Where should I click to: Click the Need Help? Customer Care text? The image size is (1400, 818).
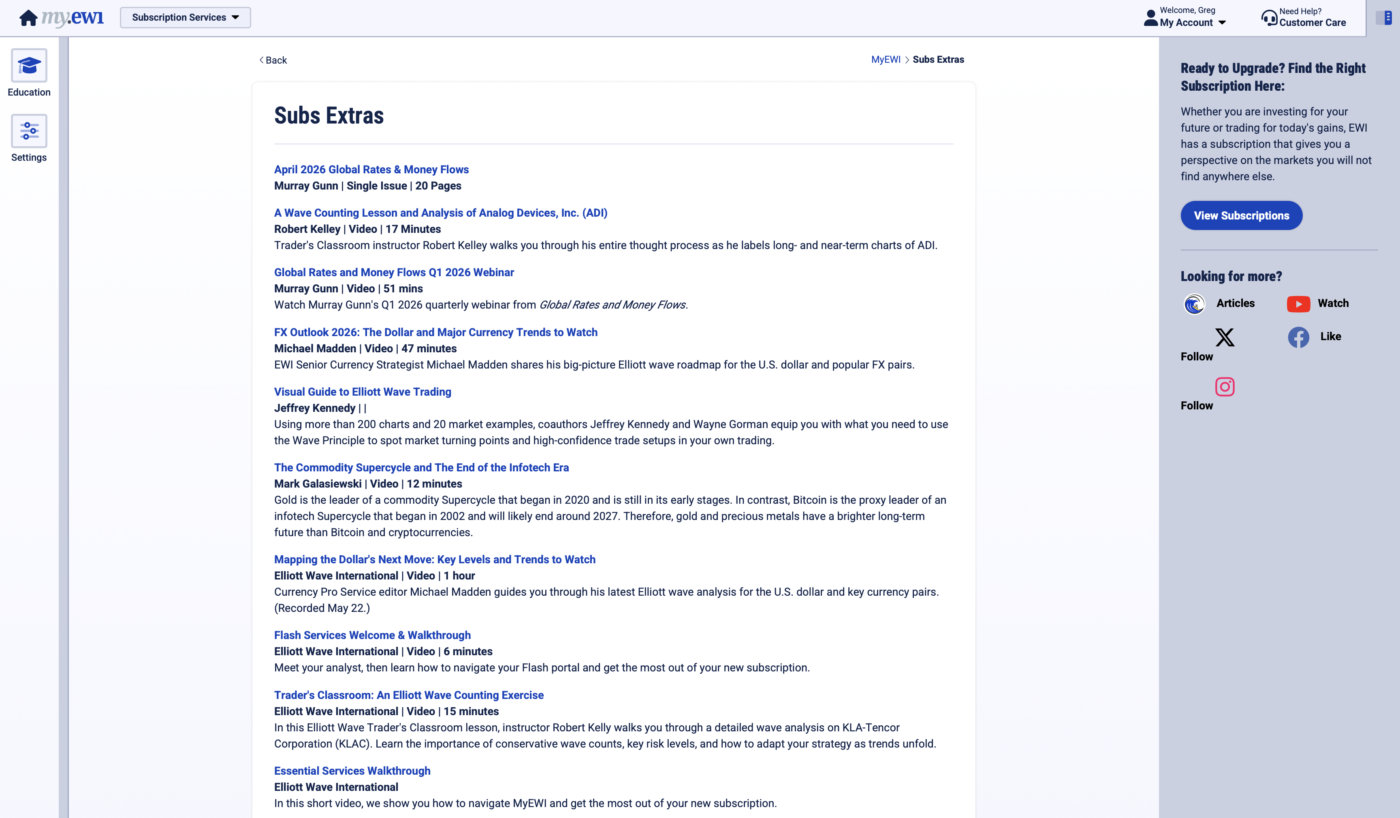tap(1313, 18)
